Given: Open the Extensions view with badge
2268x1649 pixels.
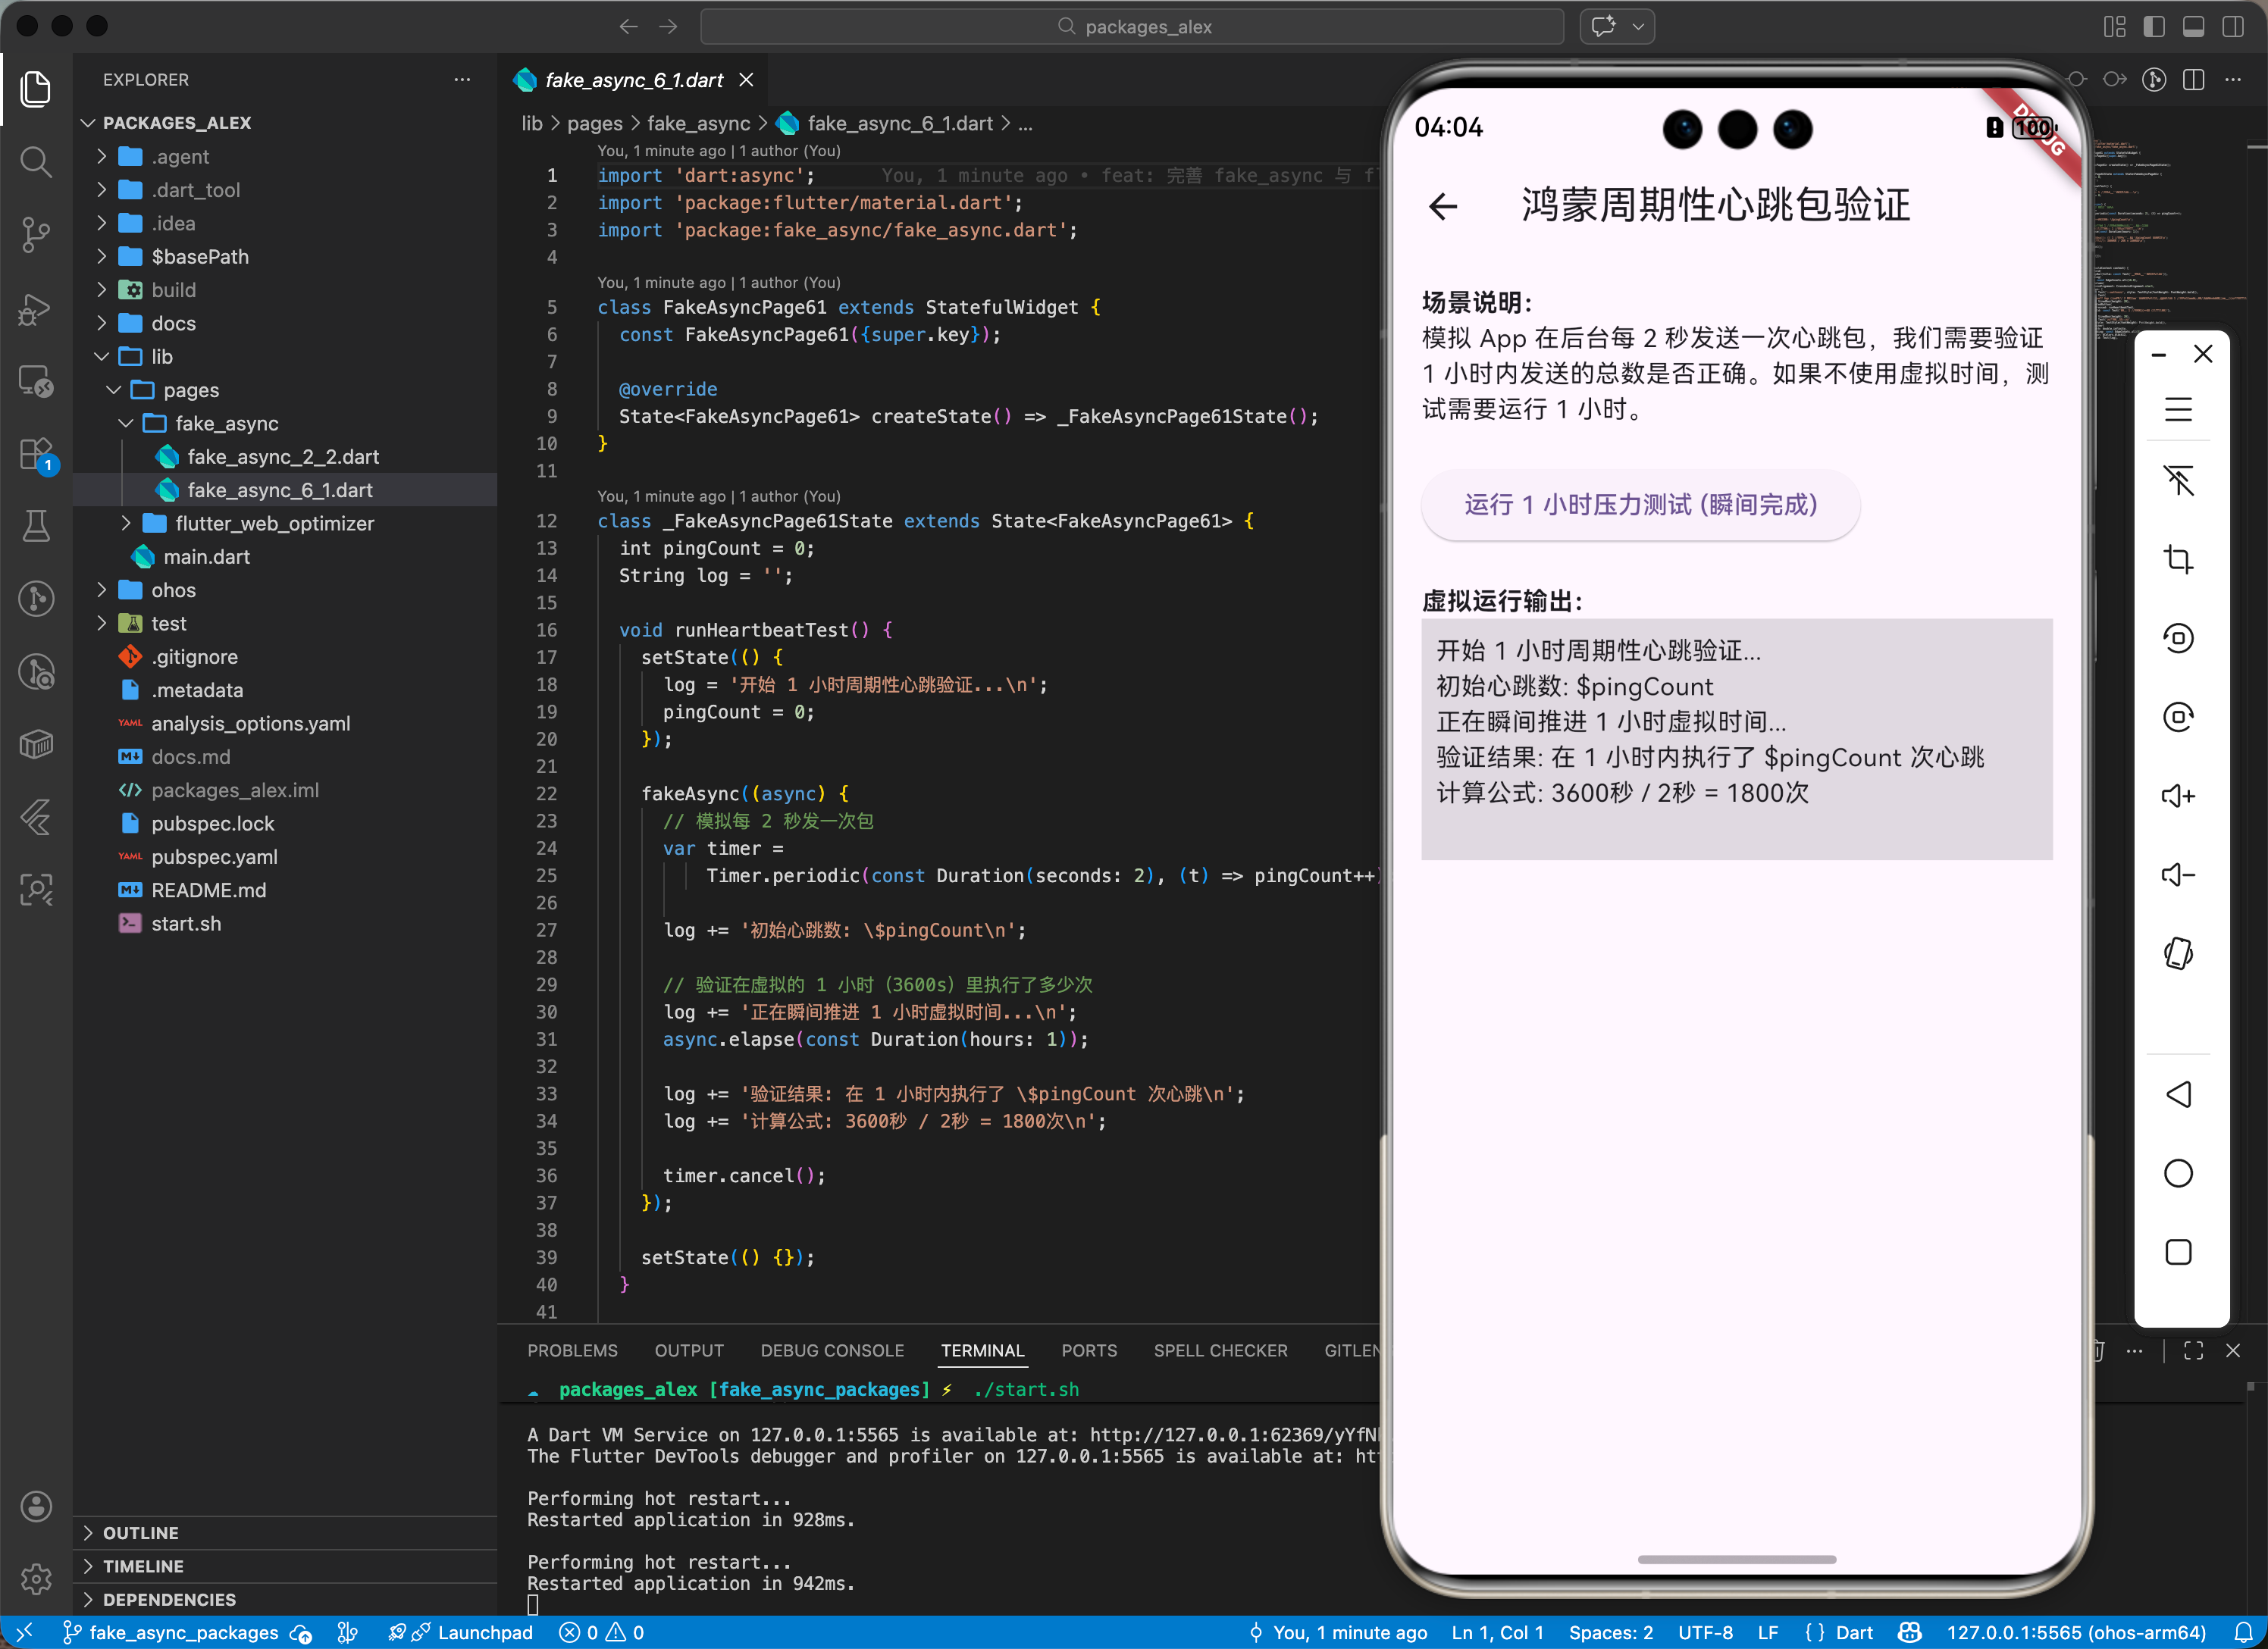Looking at the screenshot, I should [36, 454].
